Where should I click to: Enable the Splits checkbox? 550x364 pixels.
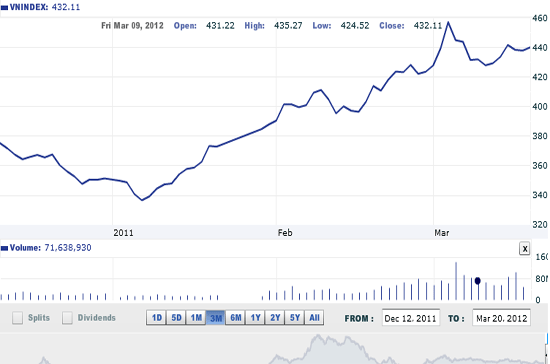(x=17, y=318)
